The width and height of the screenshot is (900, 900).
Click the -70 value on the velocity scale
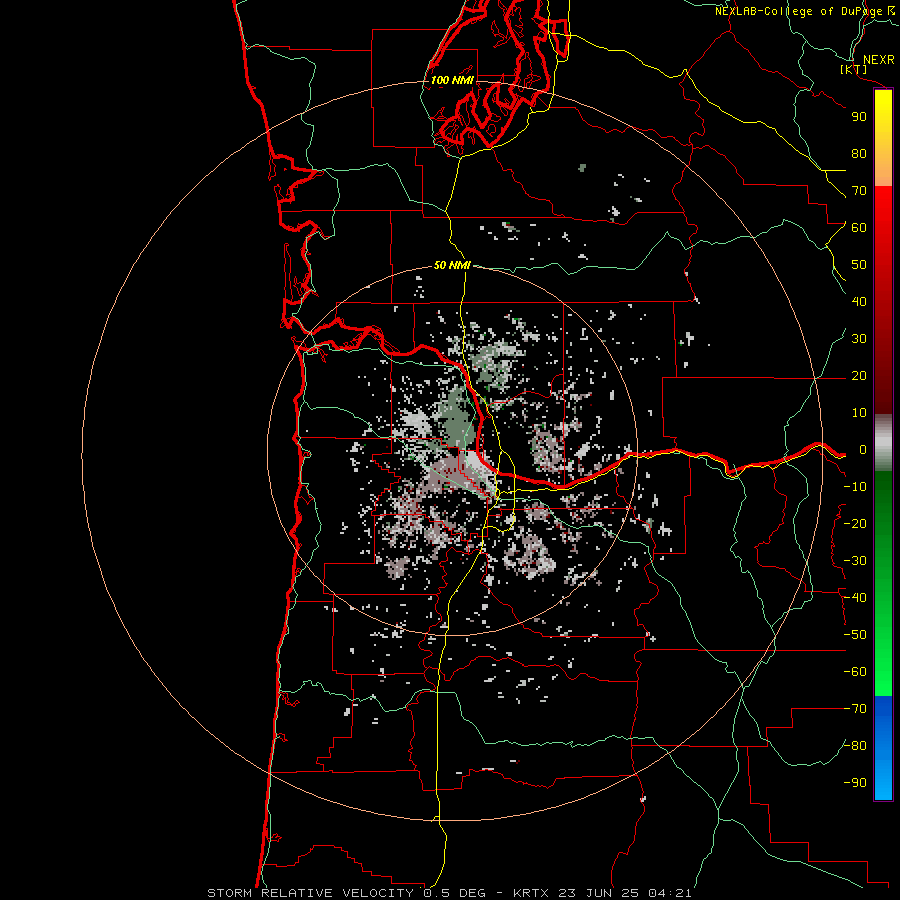pos(855,709)
